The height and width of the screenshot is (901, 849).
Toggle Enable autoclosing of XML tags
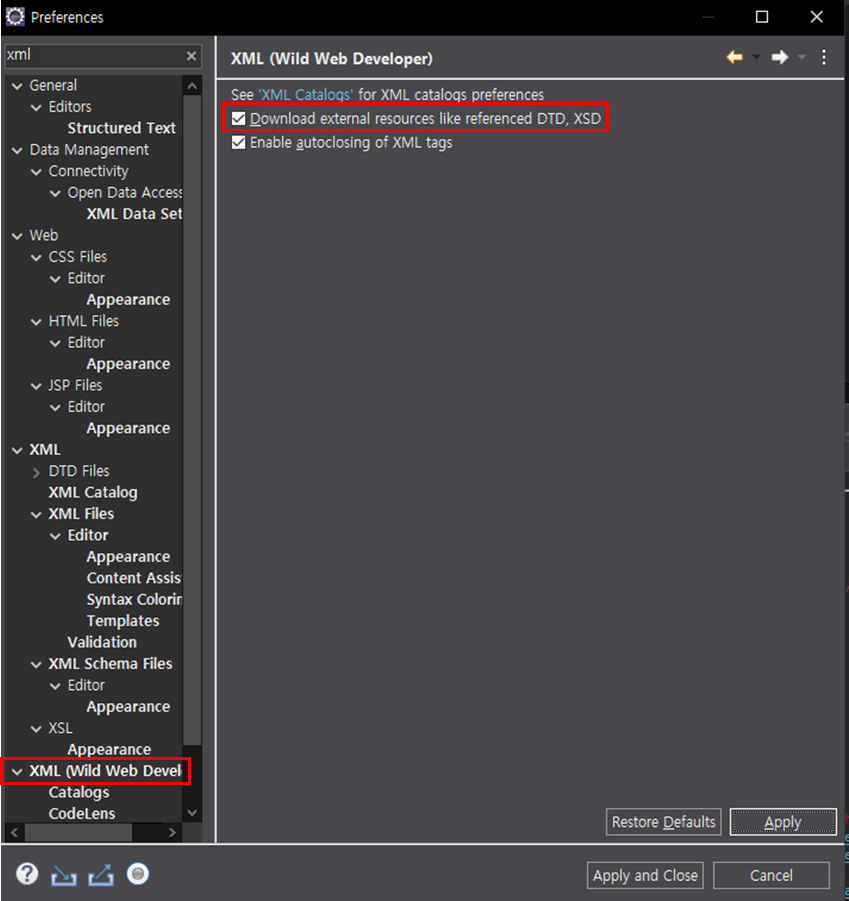pos(238,143)
